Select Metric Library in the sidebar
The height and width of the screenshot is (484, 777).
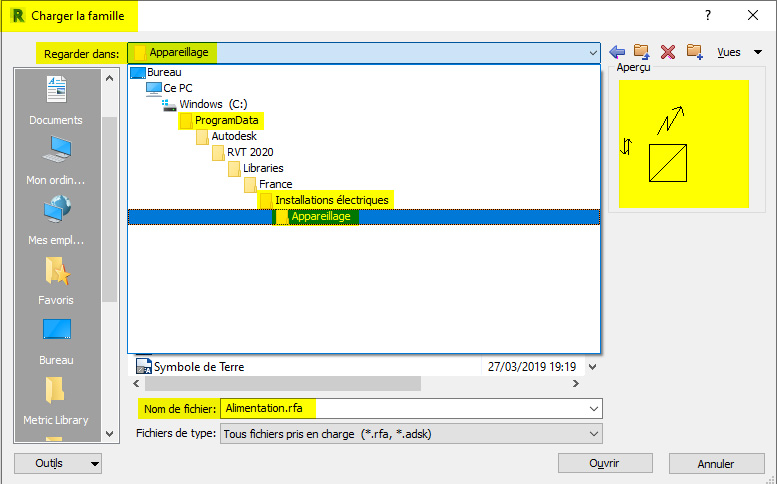56,400
